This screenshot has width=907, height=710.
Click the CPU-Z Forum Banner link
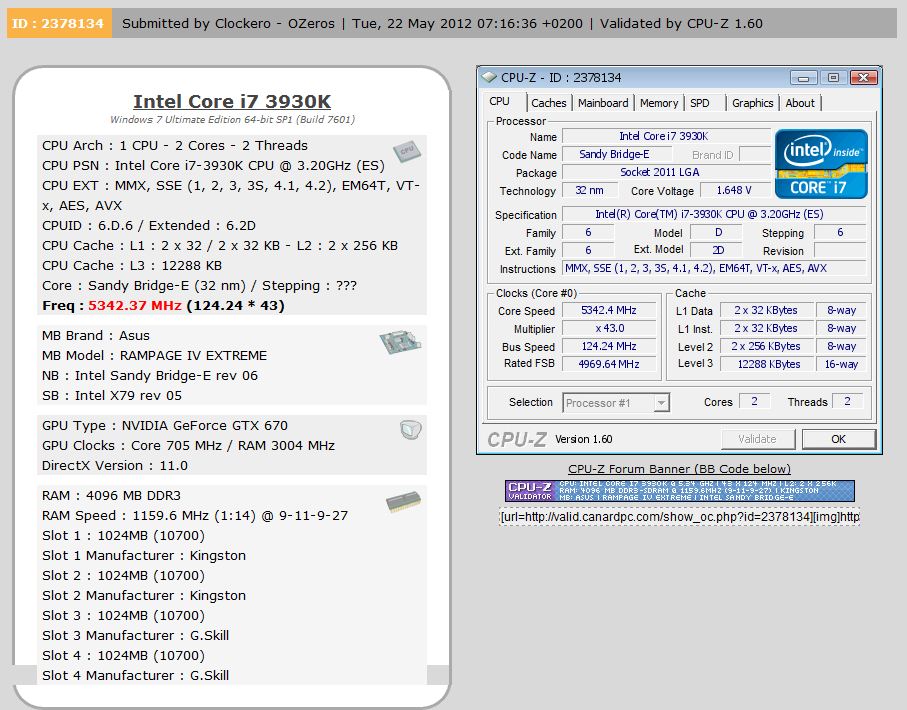(x=679, y=469)
